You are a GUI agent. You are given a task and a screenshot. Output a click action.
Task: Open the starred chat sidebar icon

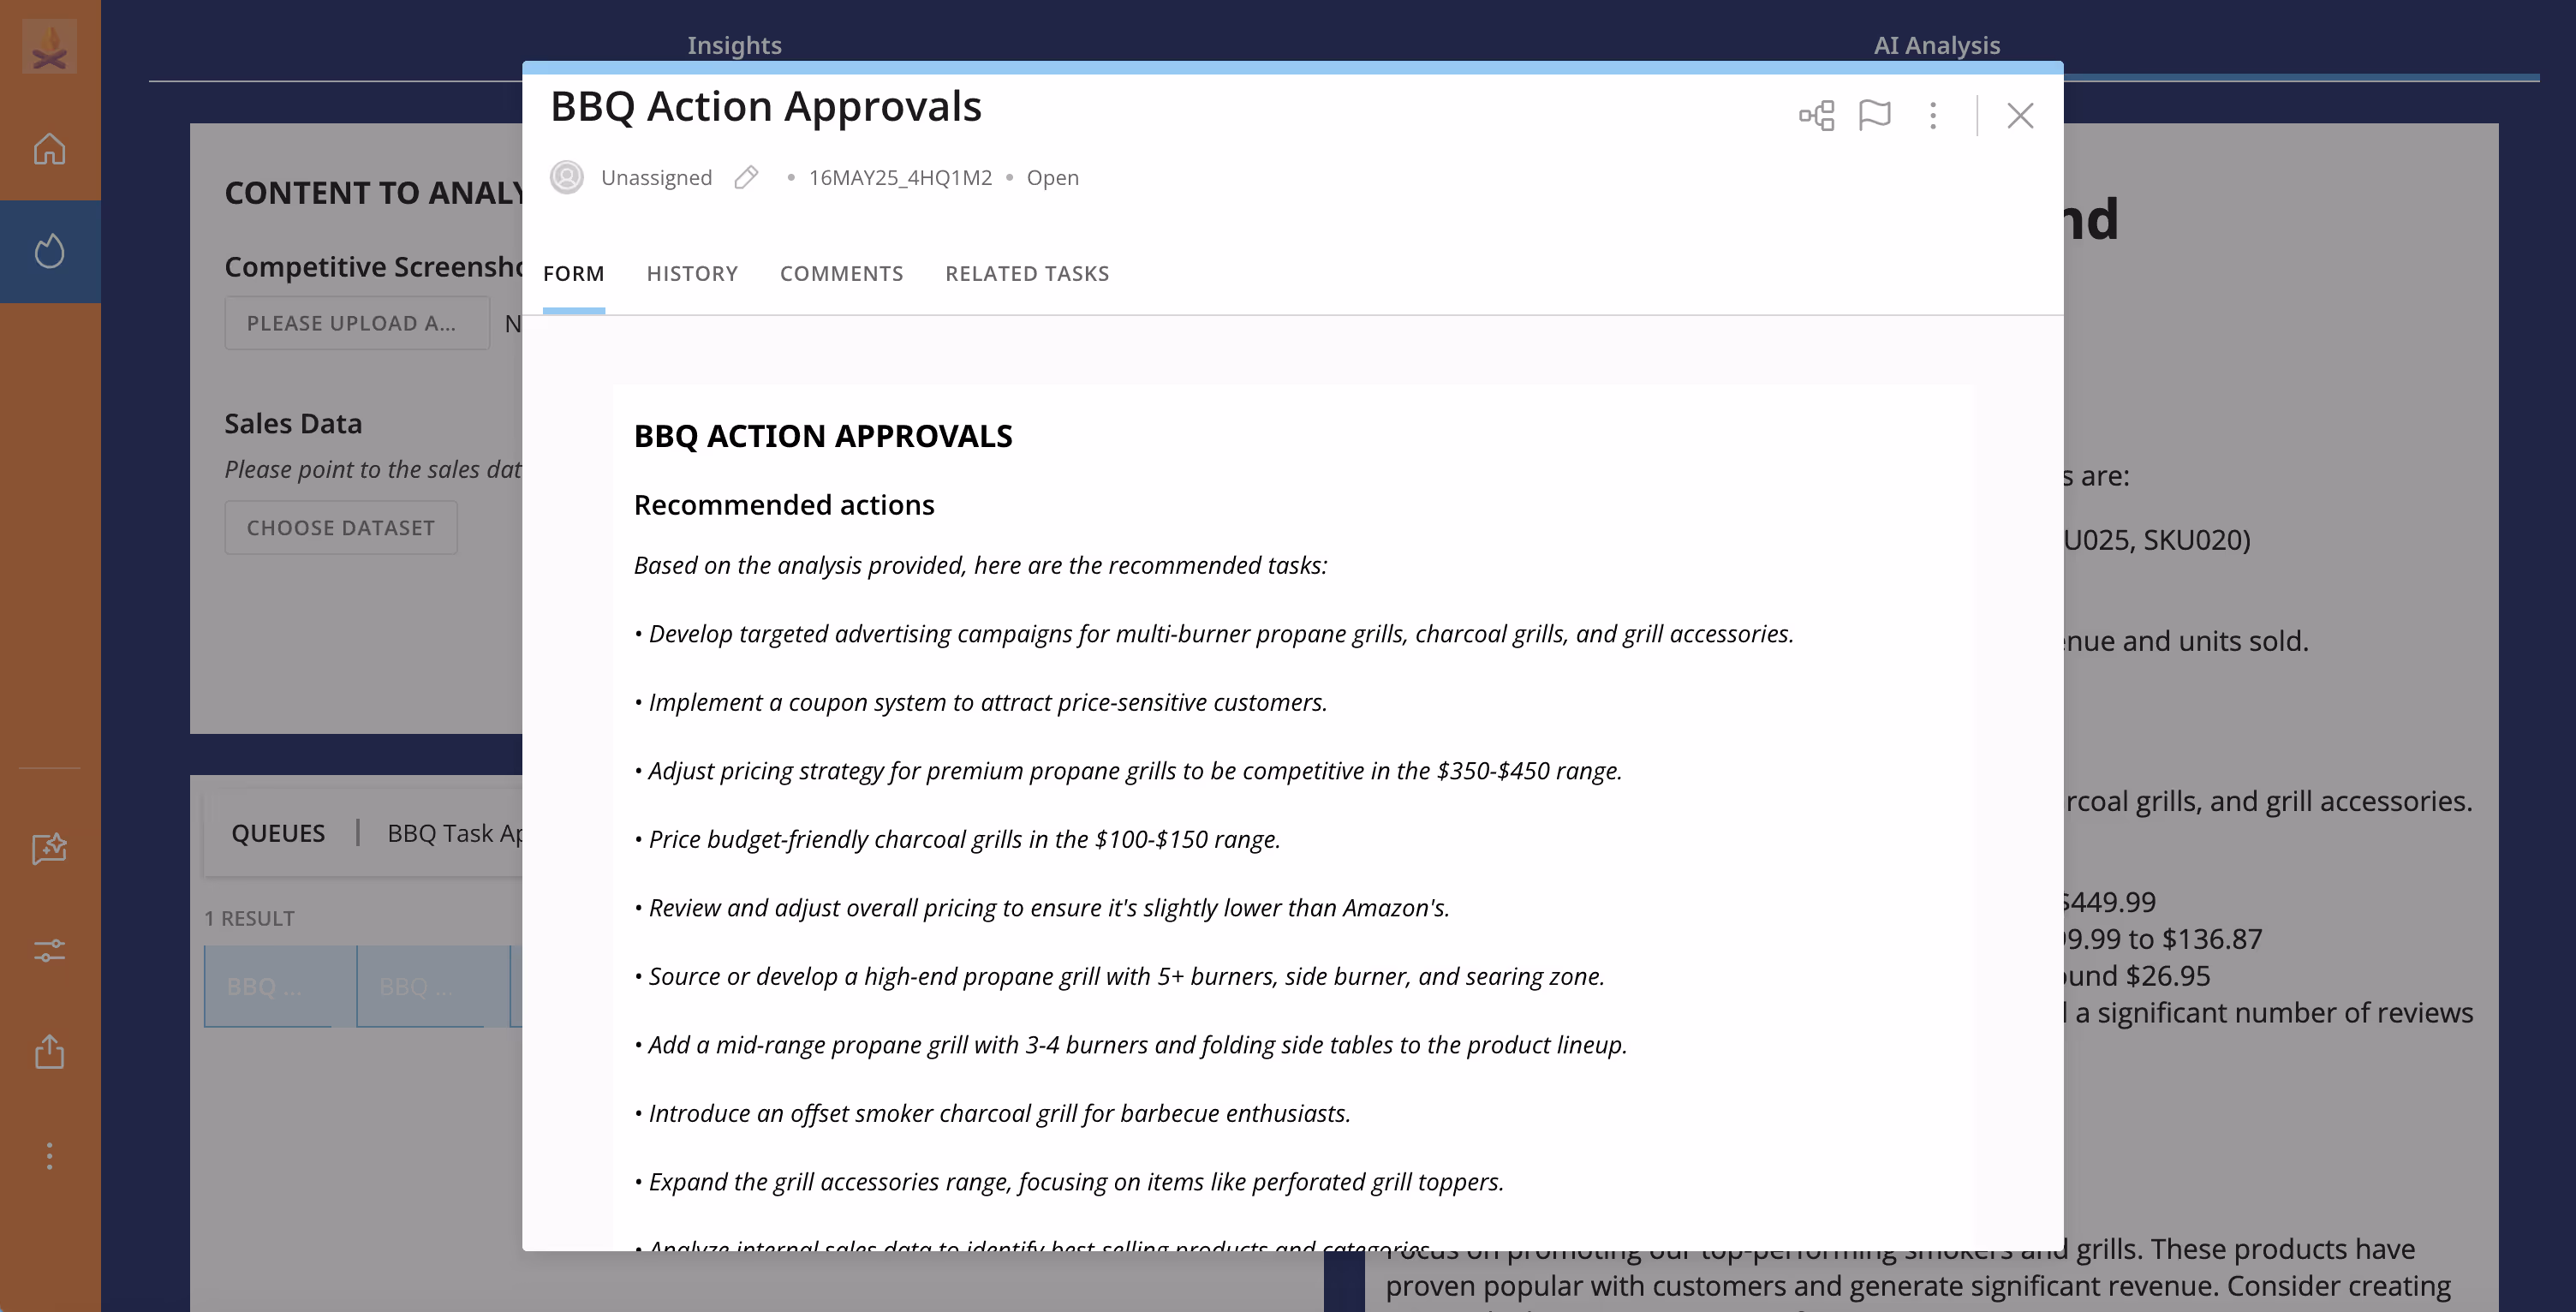click(x=49, y=848)
